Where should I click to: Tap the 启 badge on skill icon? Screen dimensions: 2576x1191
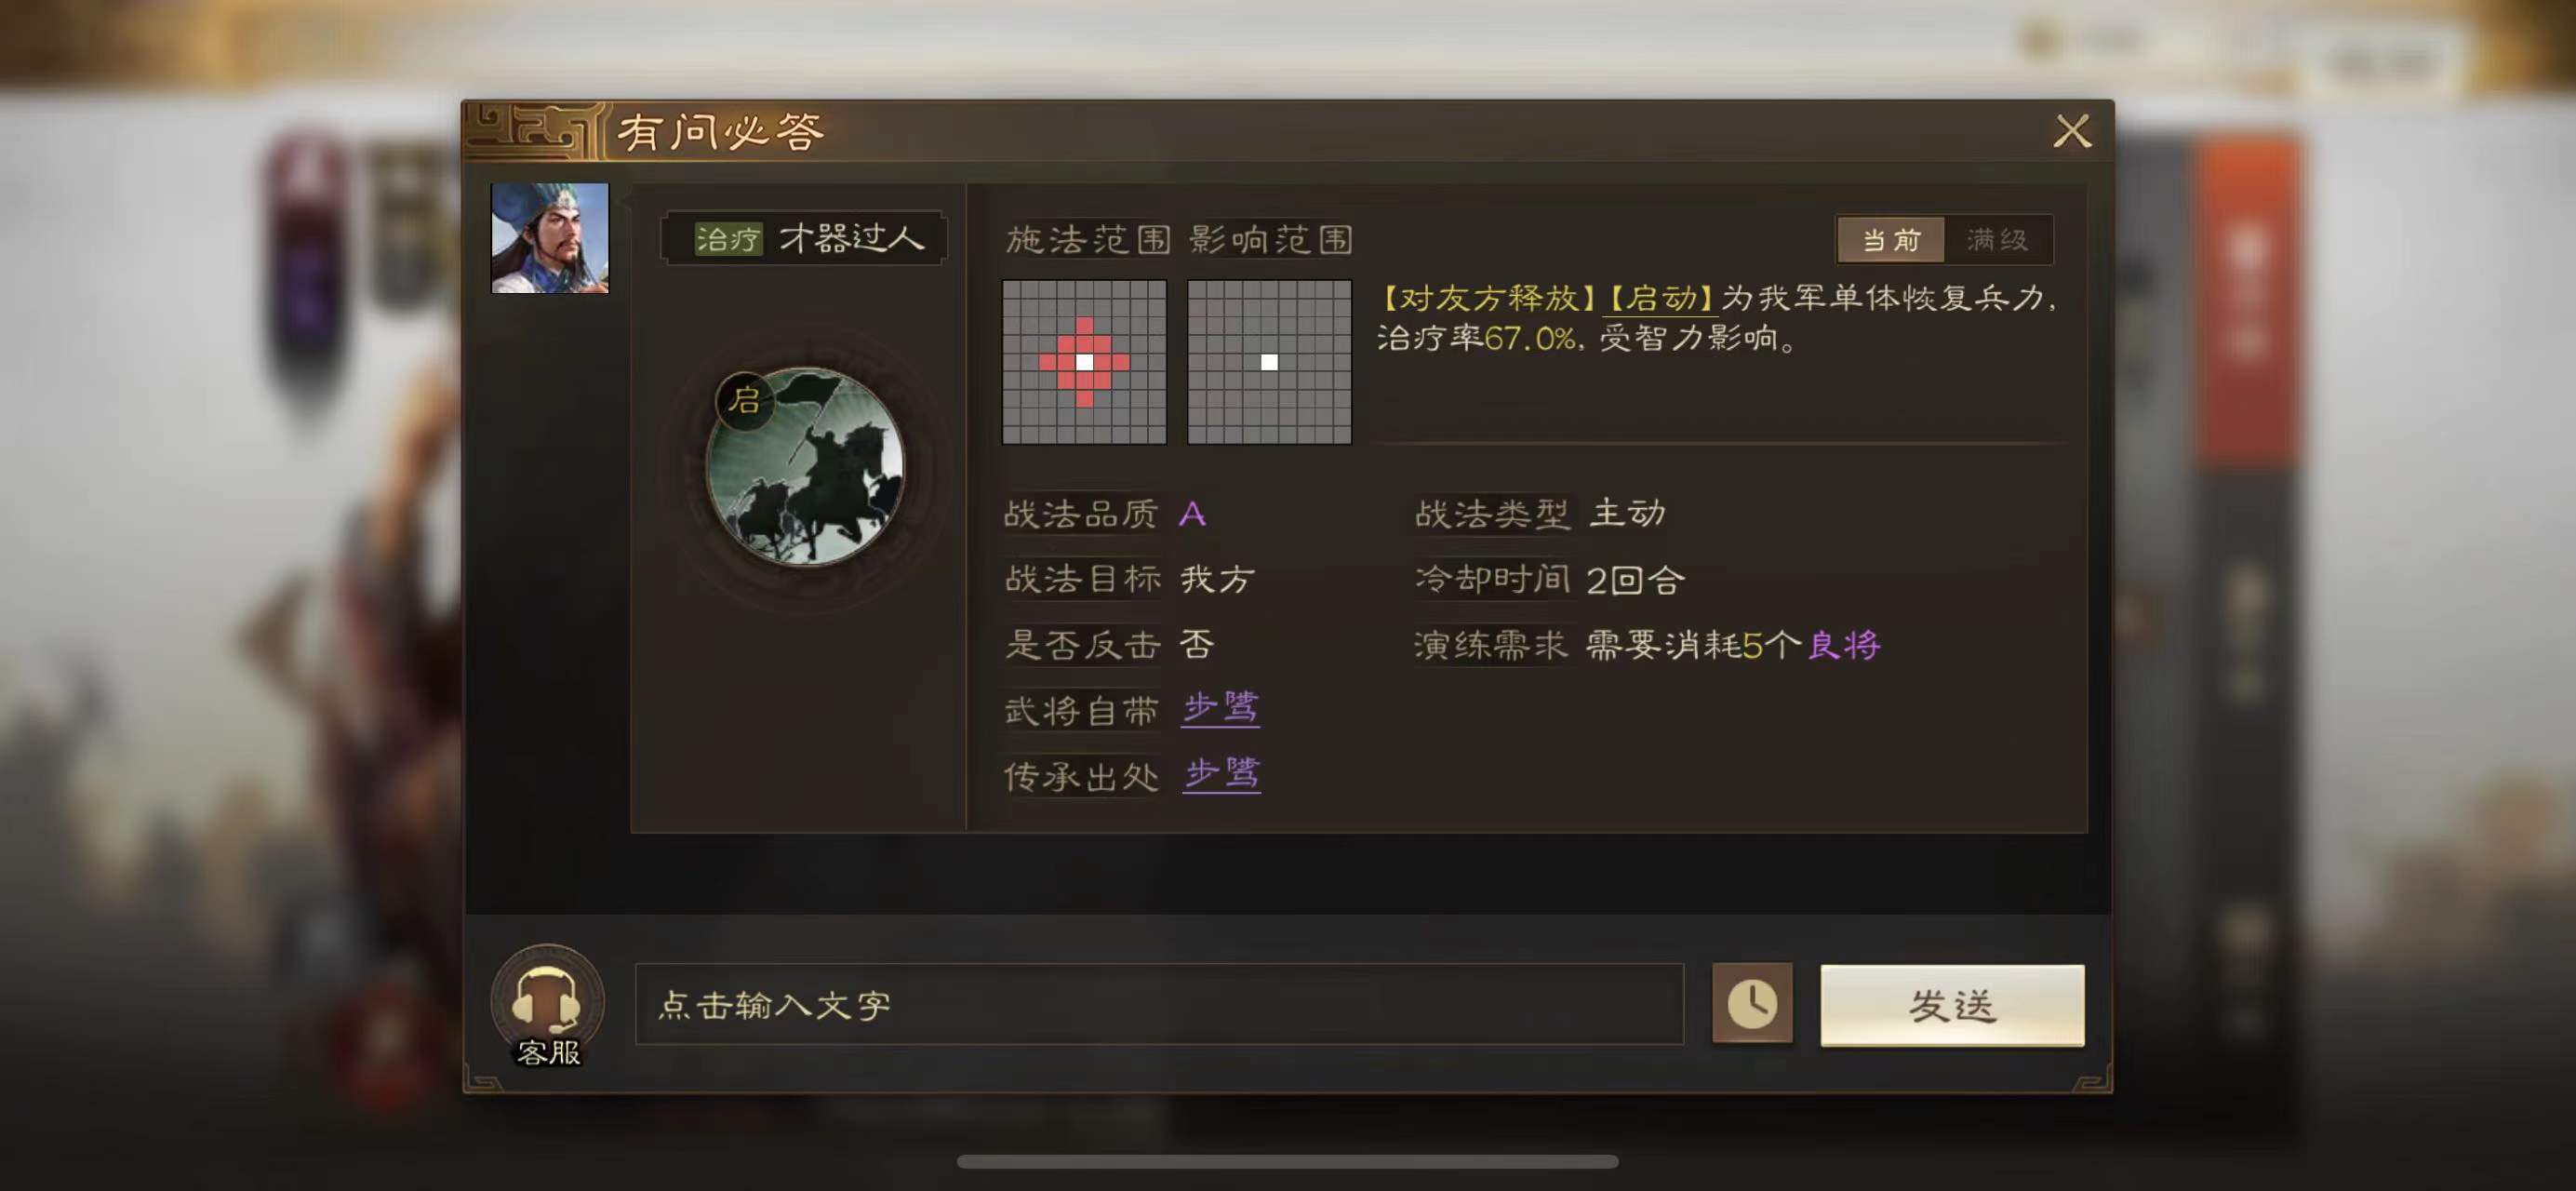(x=744, y=400)
